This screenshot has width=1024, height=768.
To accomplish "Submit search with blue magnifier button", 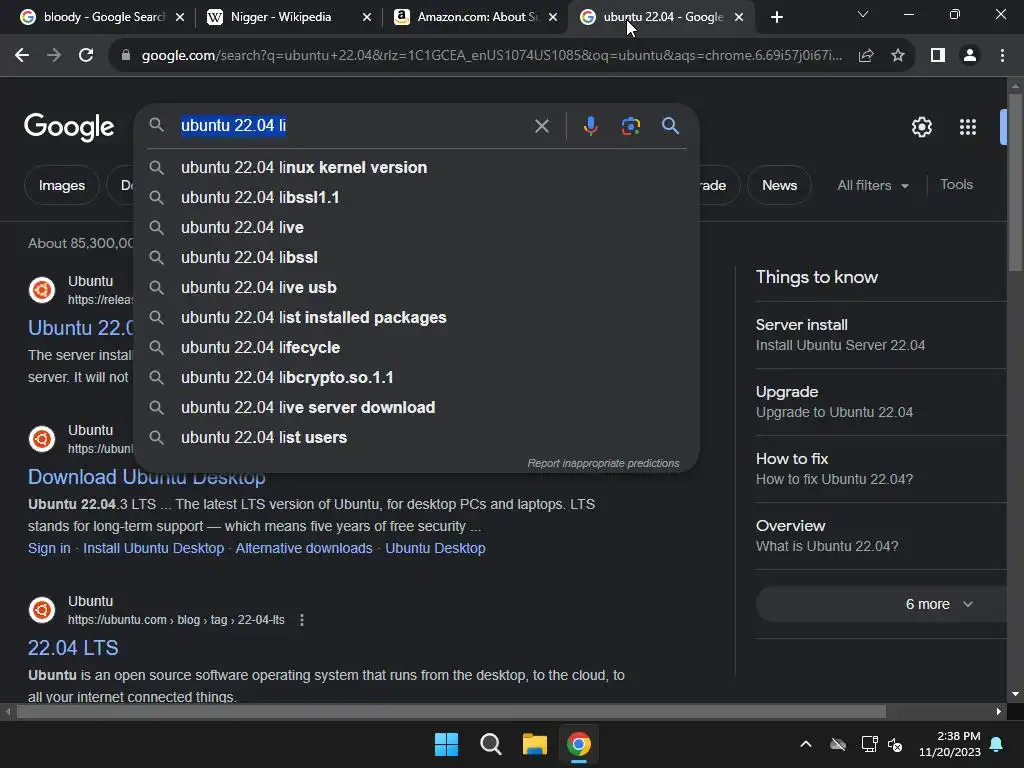I will [670, 125].
